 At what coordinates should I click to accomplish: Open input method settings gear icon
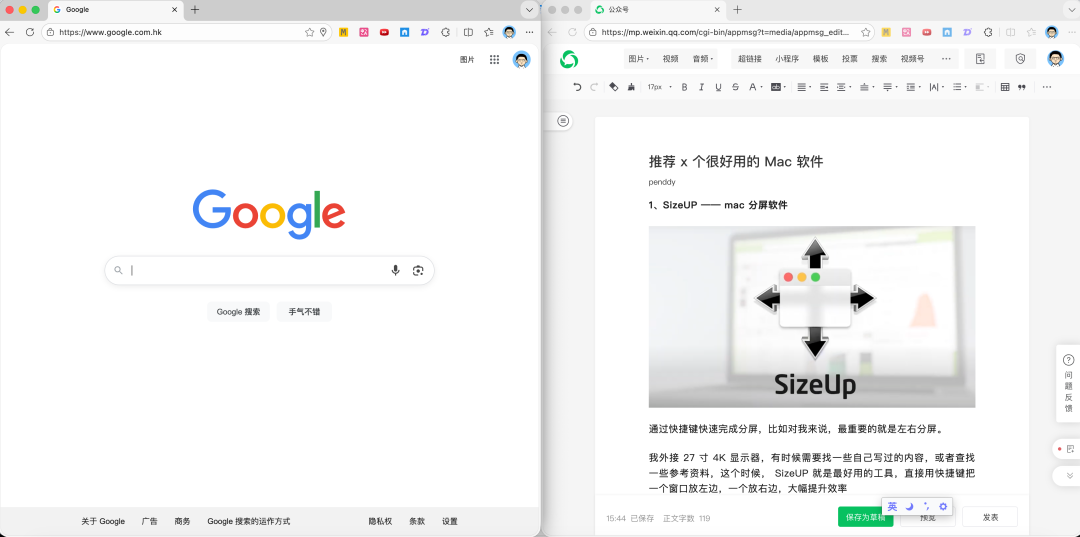click(x=943, y=506)
